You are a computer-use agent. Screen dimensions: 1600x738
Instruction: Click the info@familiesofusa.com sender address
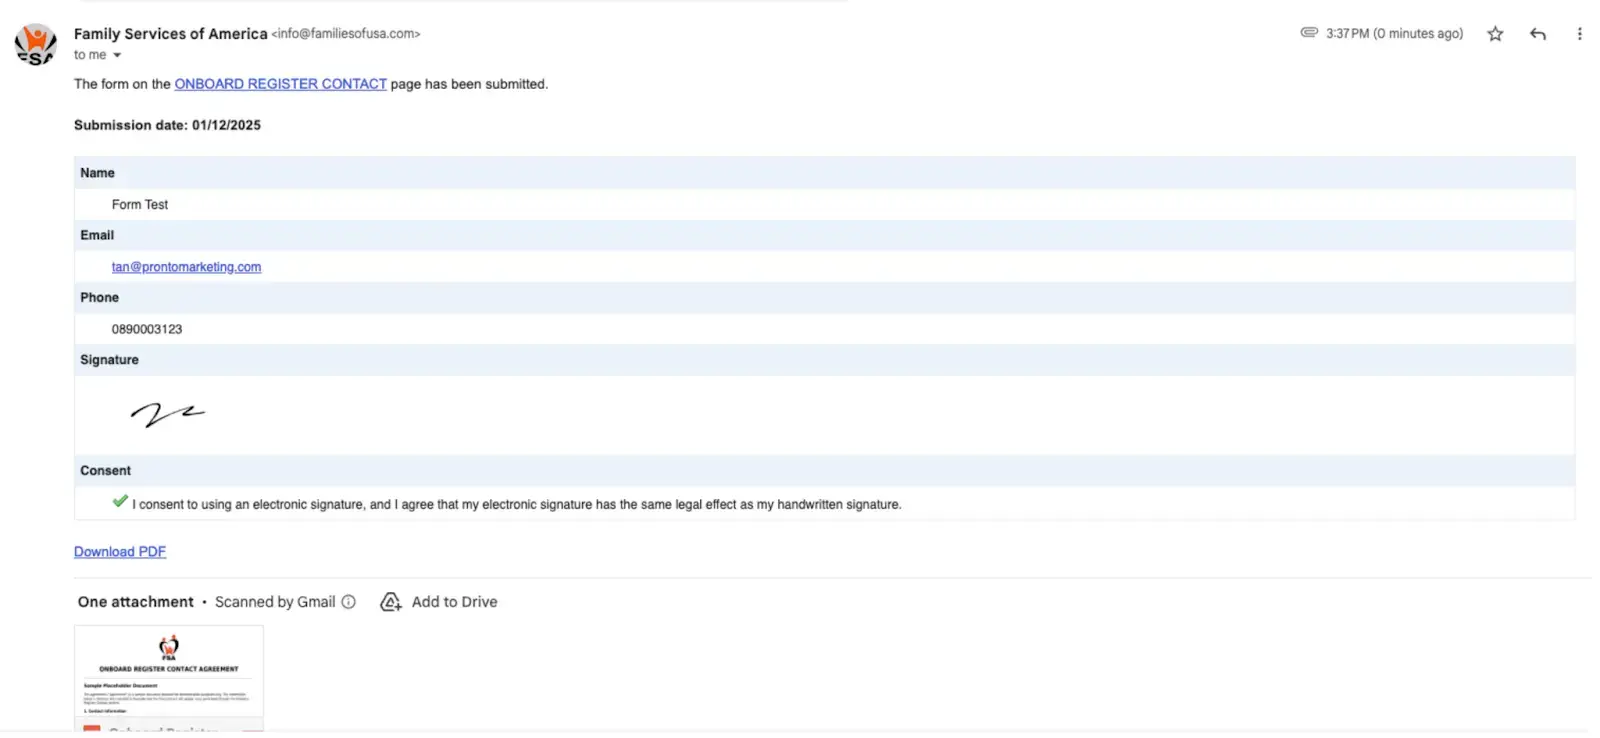[x=346, y=34]
